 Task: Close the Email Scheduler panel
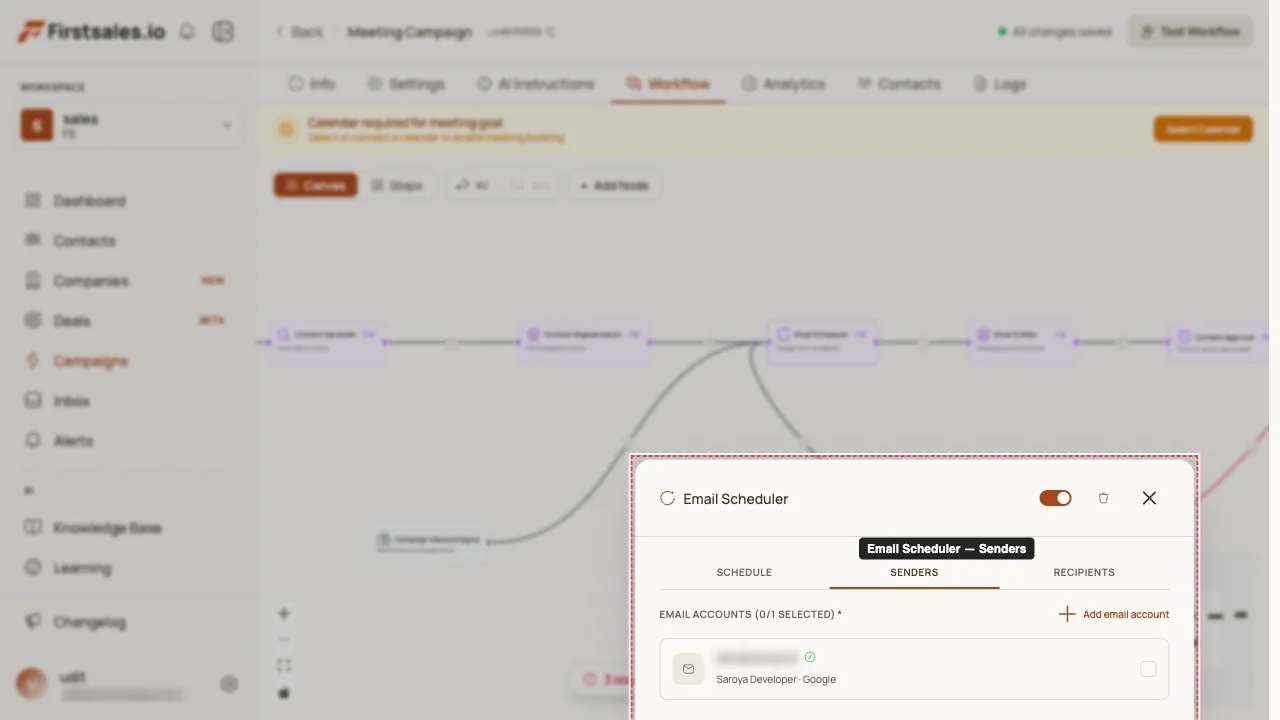coord(1149,498)
